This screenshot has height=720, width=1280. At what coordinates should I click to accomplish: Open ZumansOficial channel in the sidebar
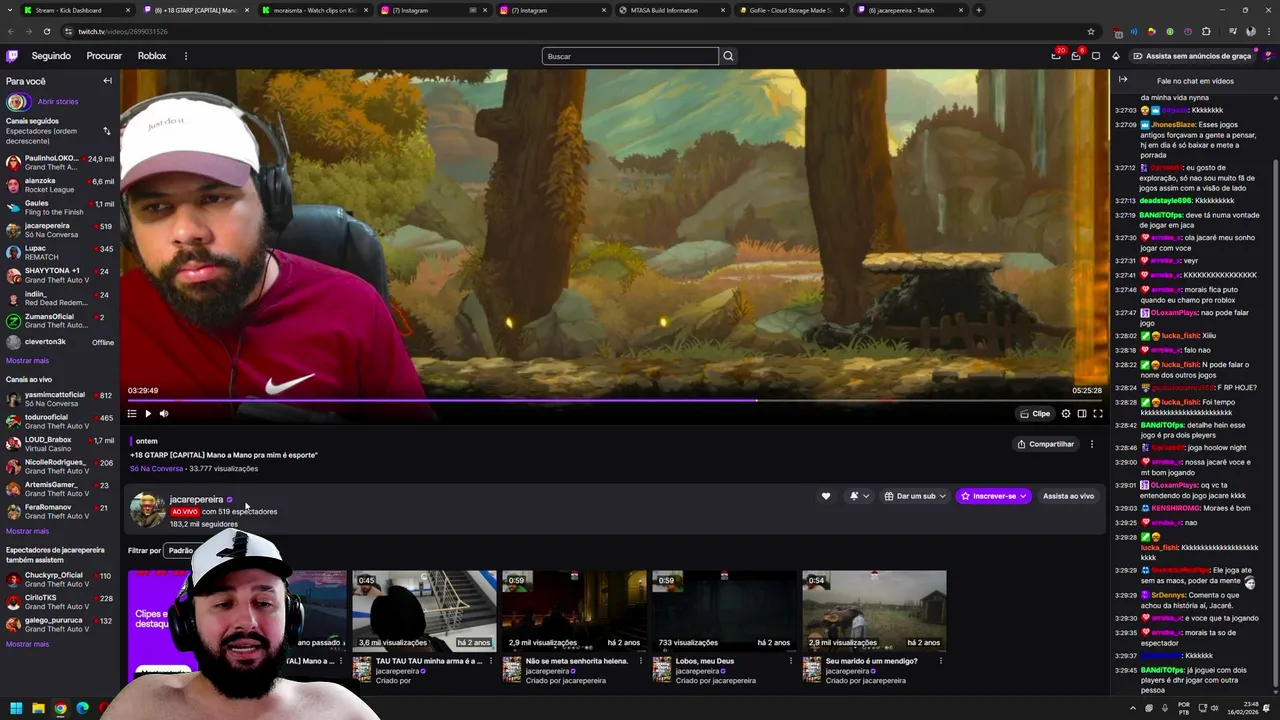coord(60,320)
